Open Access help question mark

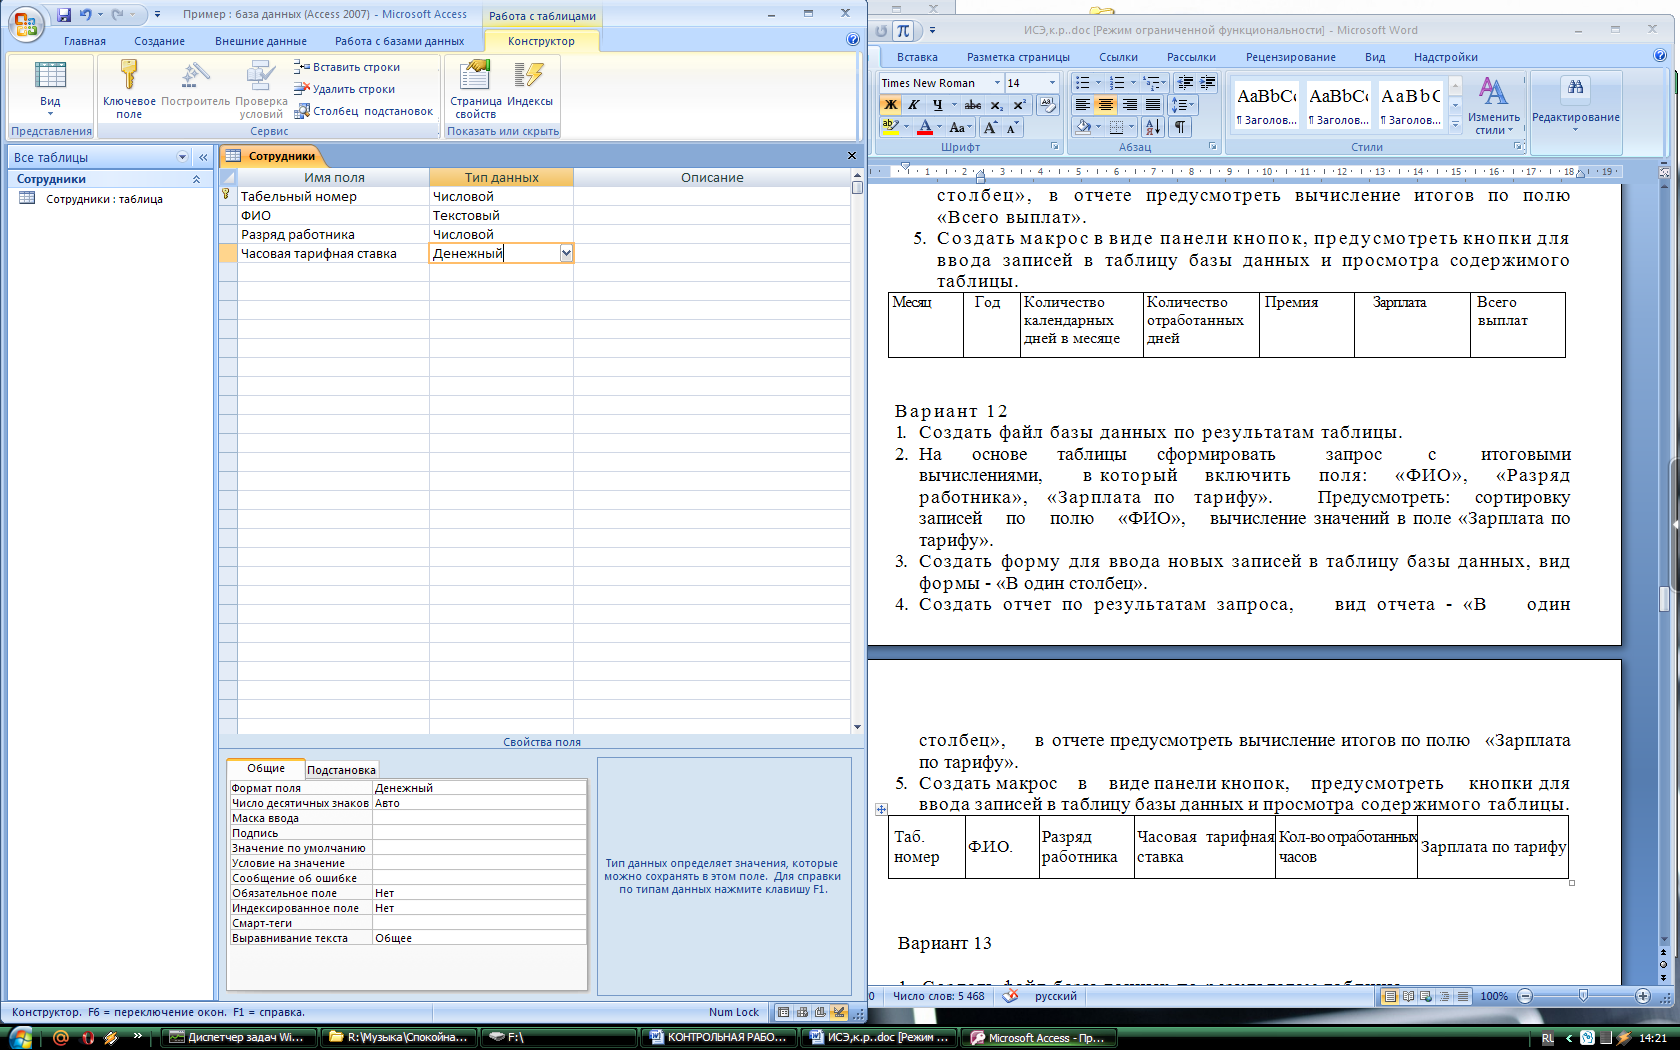(x=852, y=40)
